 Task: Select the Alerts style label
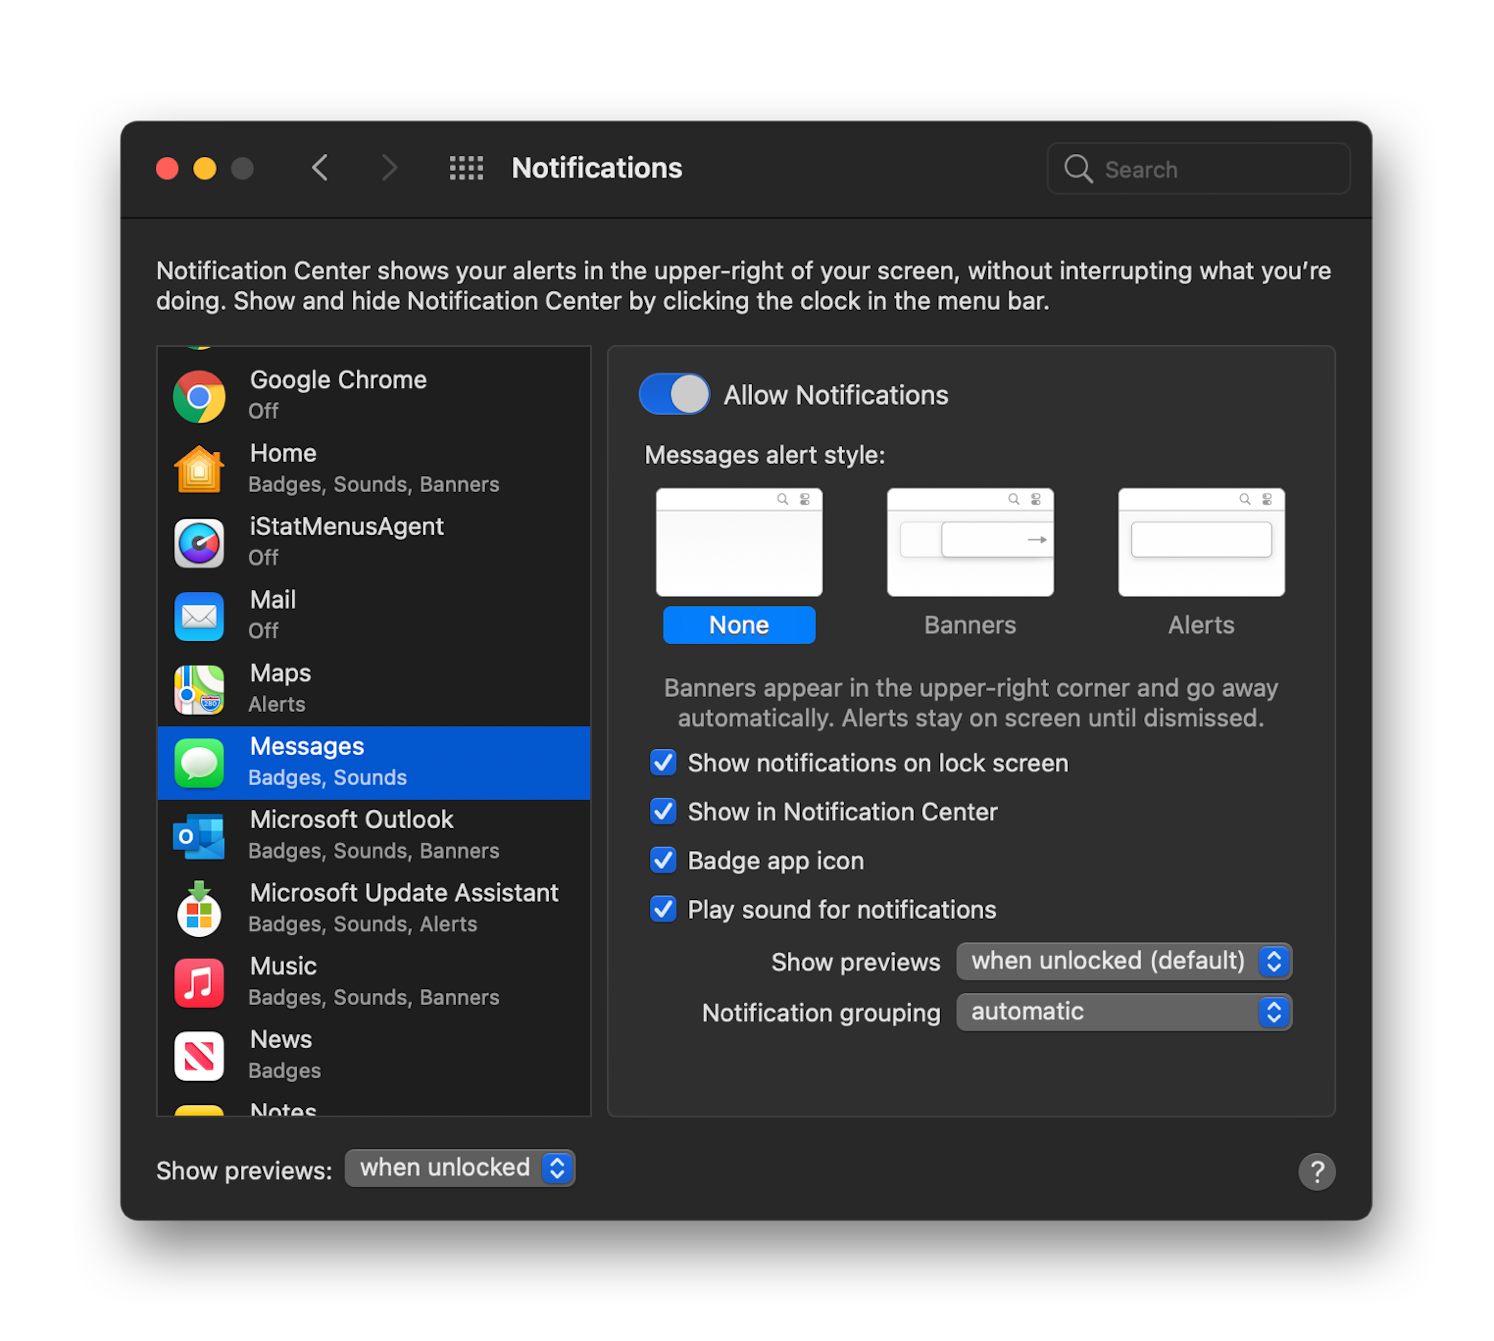[x=1201, y=625]
